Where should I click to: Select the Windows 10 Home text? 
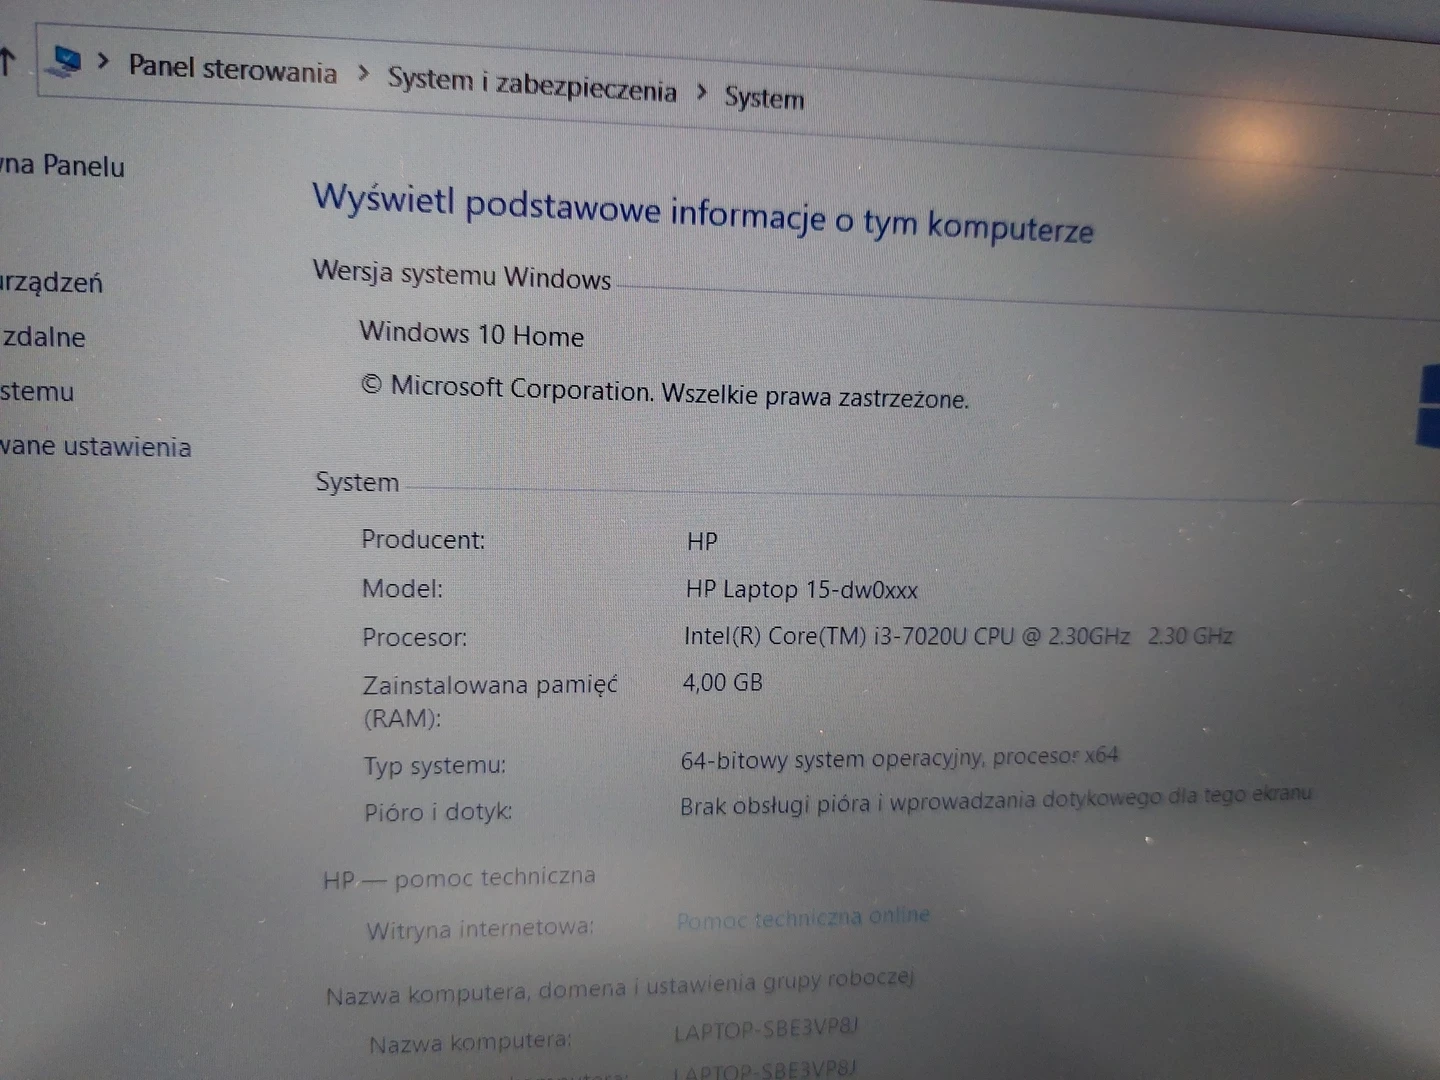472,333
